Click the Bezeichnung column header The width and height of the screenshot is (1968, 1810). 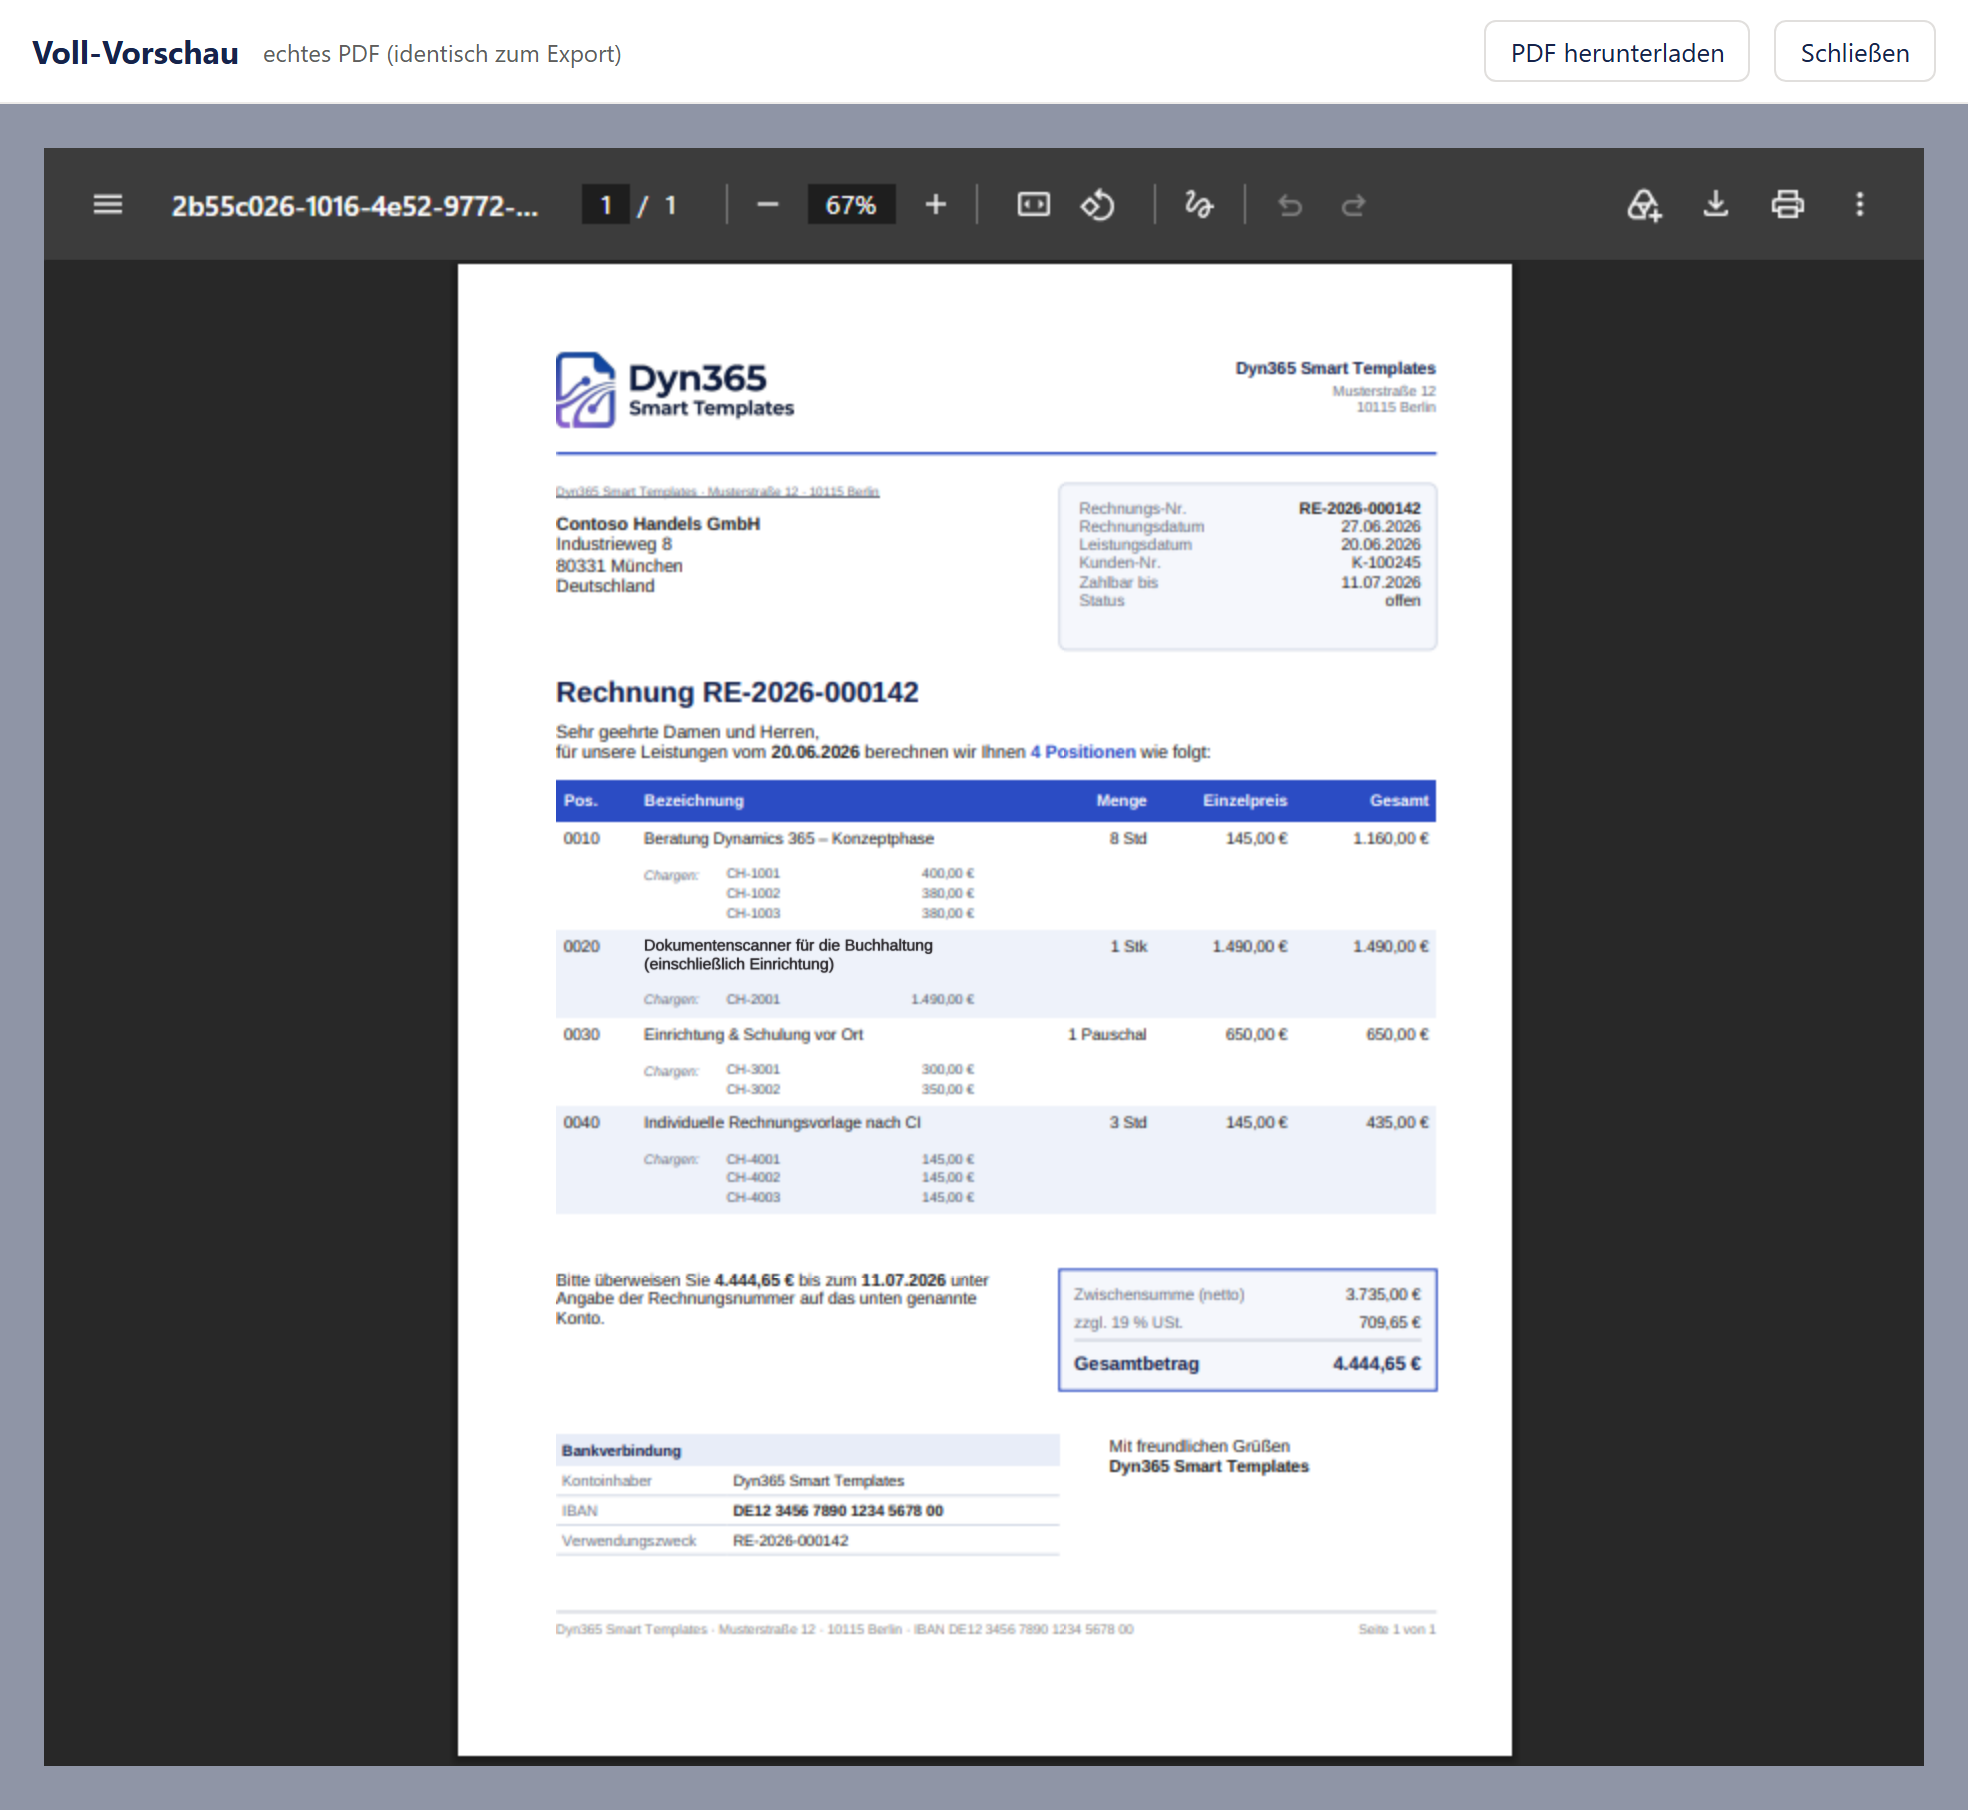point(694,801)
